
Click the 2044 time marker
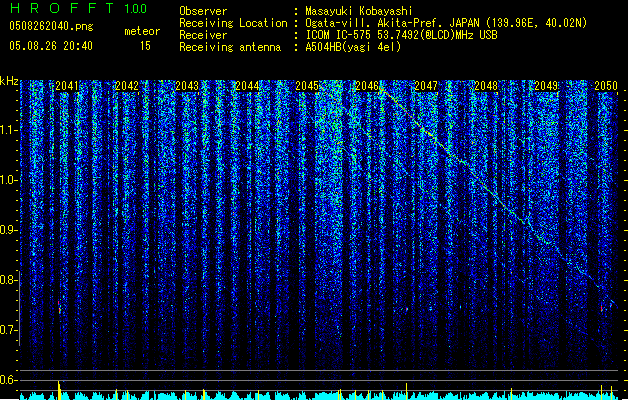pyautogui.click(x=247, y=86)
